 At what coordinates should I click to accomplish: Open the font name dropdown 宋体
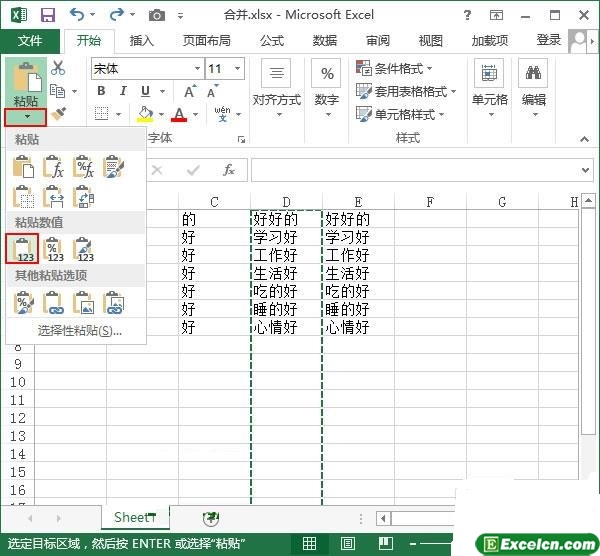197,69
